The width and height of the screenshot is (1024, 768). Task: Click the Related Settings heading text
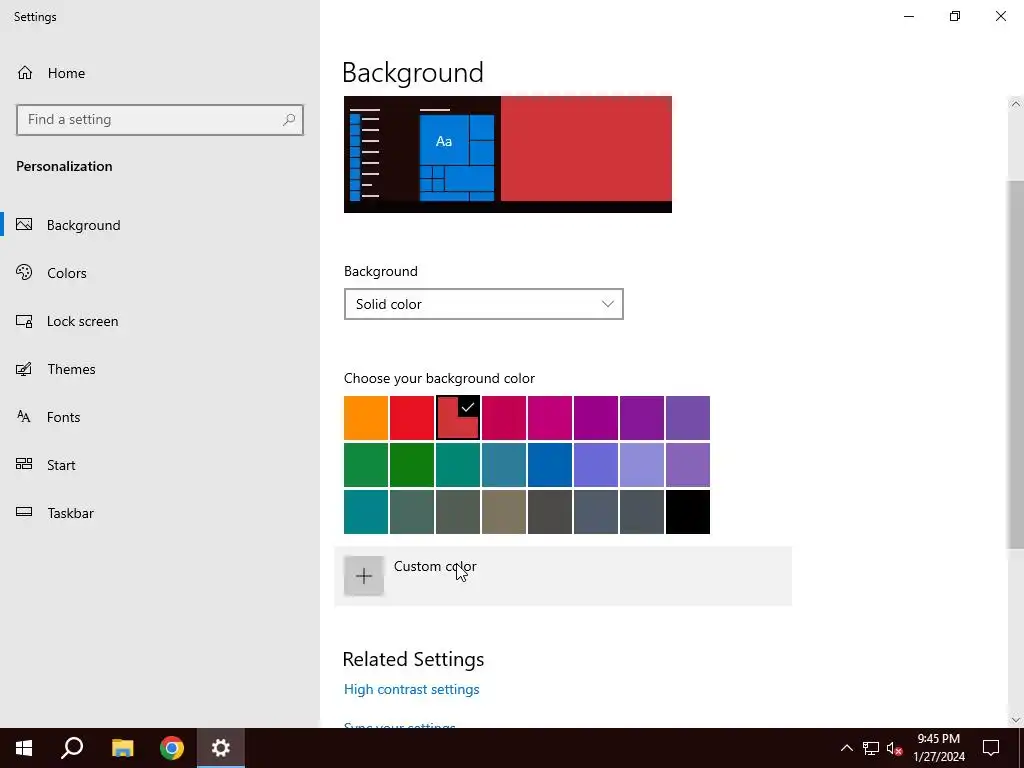pyautogui.click(x=413, y=659)
